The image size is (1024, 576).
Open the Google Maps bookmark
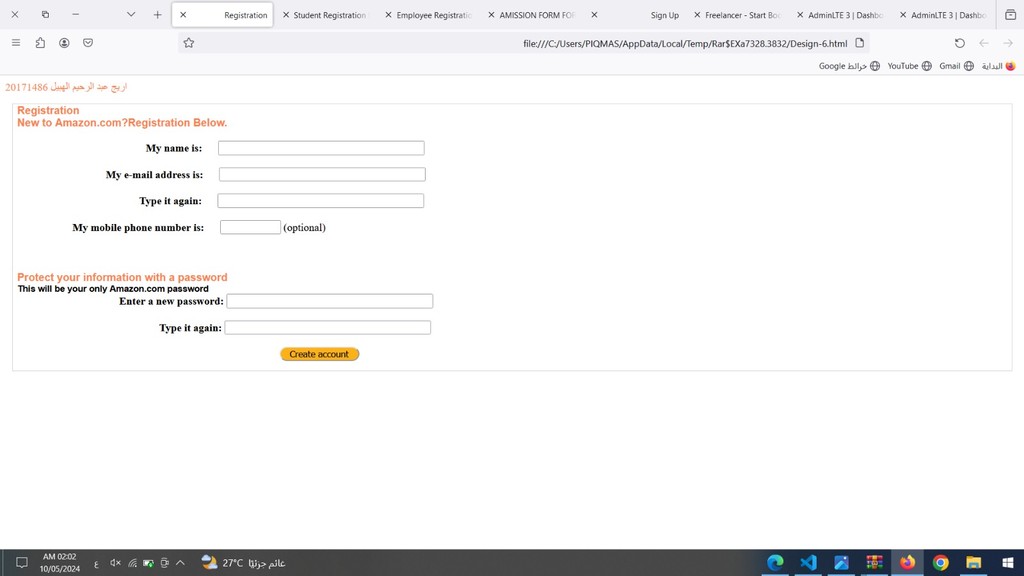[850, 66]
